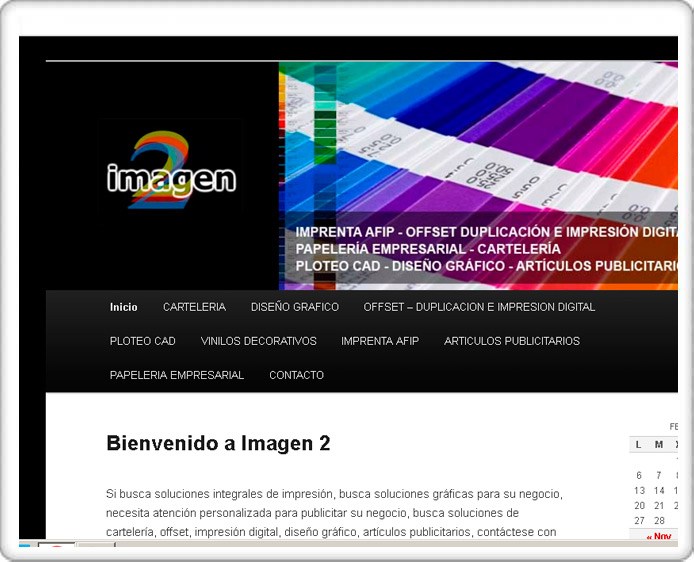Open PAPELERIA EMPRESARIAL menu link
The height and width of the screenshot is (562, 694).
[x=177, y=375]
